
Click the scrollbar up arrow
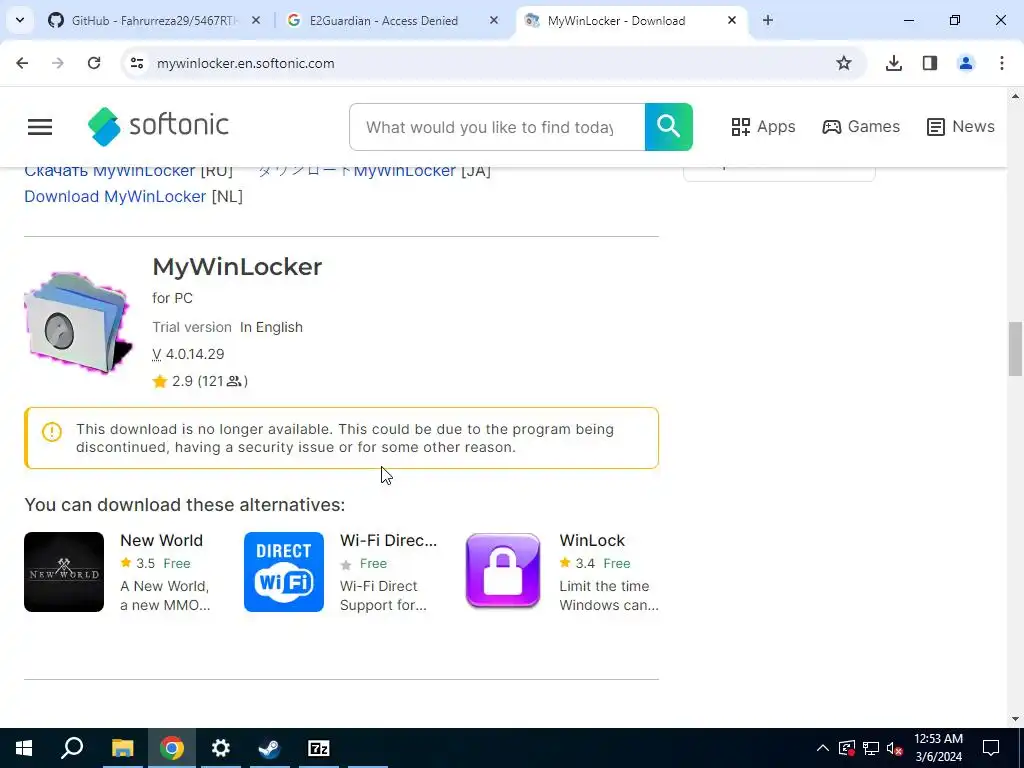(1015, 96)
